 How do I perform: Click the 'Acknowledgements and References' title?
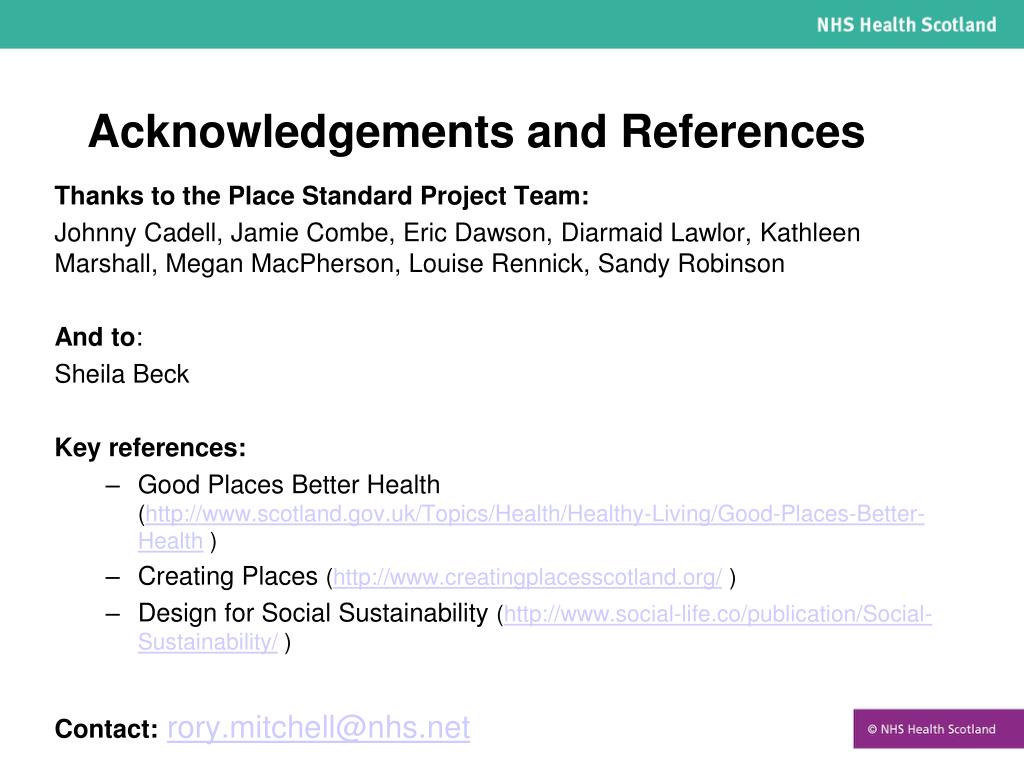476,132
